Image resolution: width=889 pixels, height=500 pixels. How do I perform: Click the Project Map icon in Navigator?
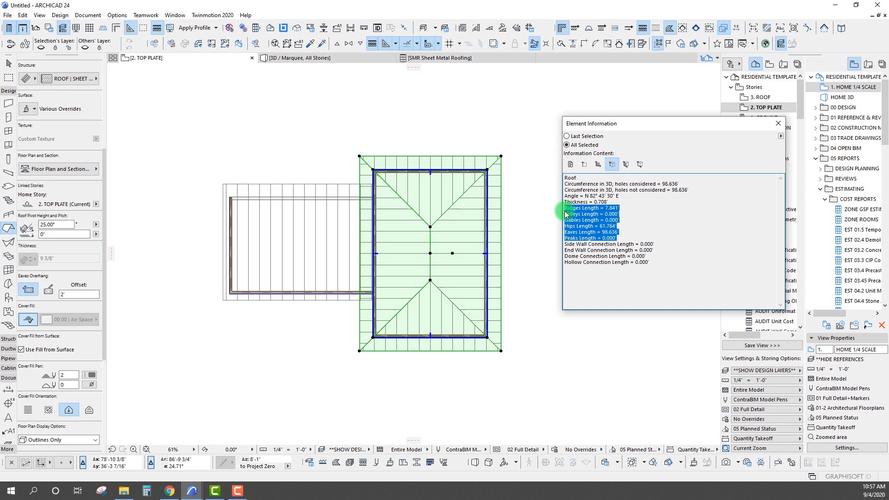coord(755,64)
